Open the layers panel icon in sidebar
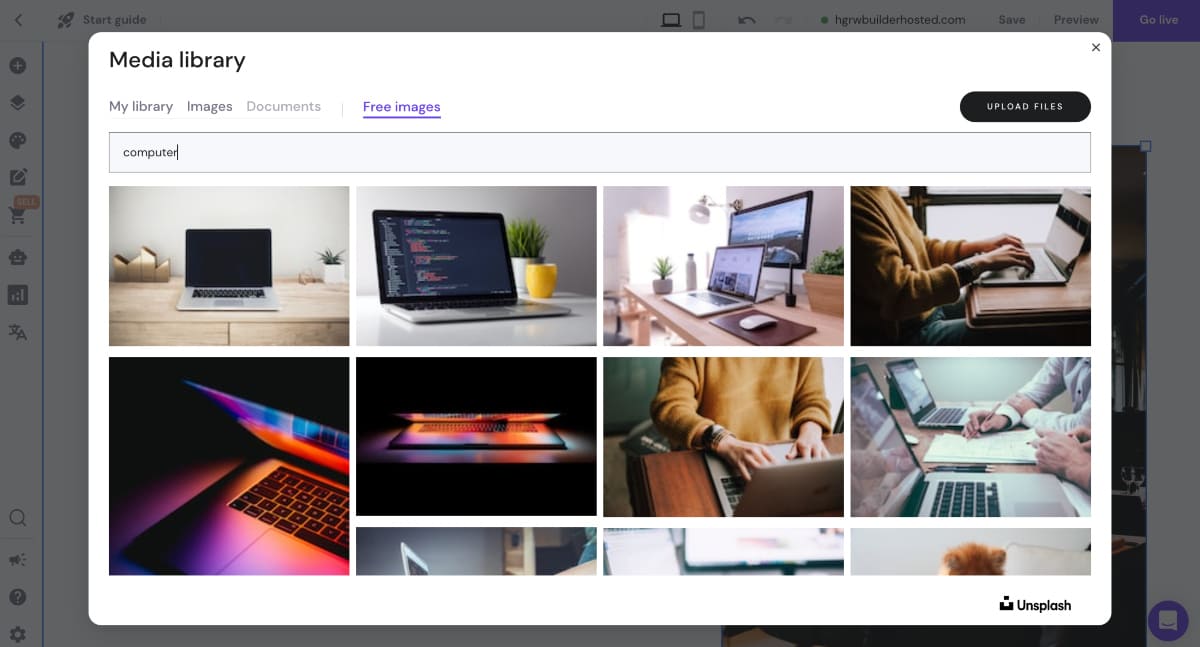Viewport: 1200px width, 647px height. pos(18,103)
